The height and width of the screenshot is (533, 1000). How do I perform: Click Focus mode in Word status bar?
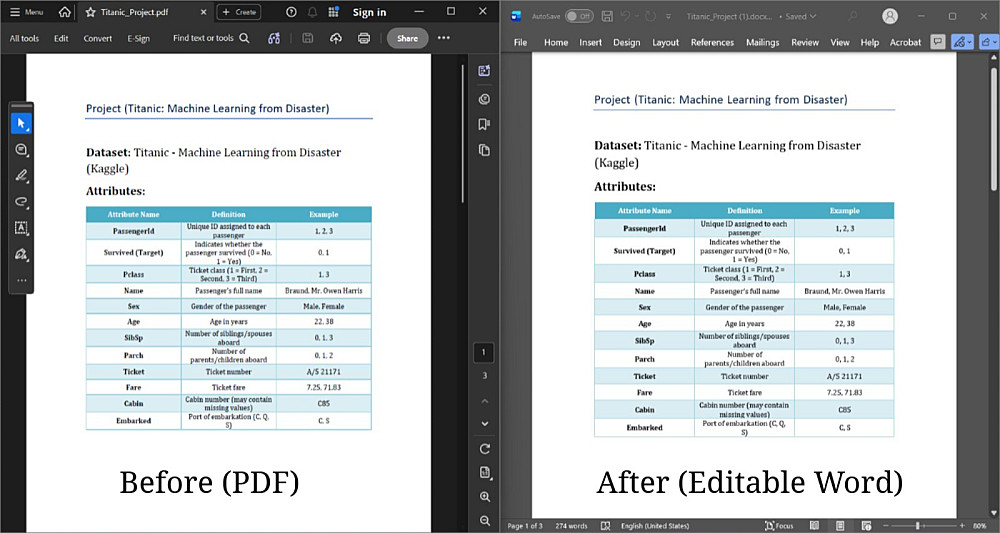pos(779,526)
